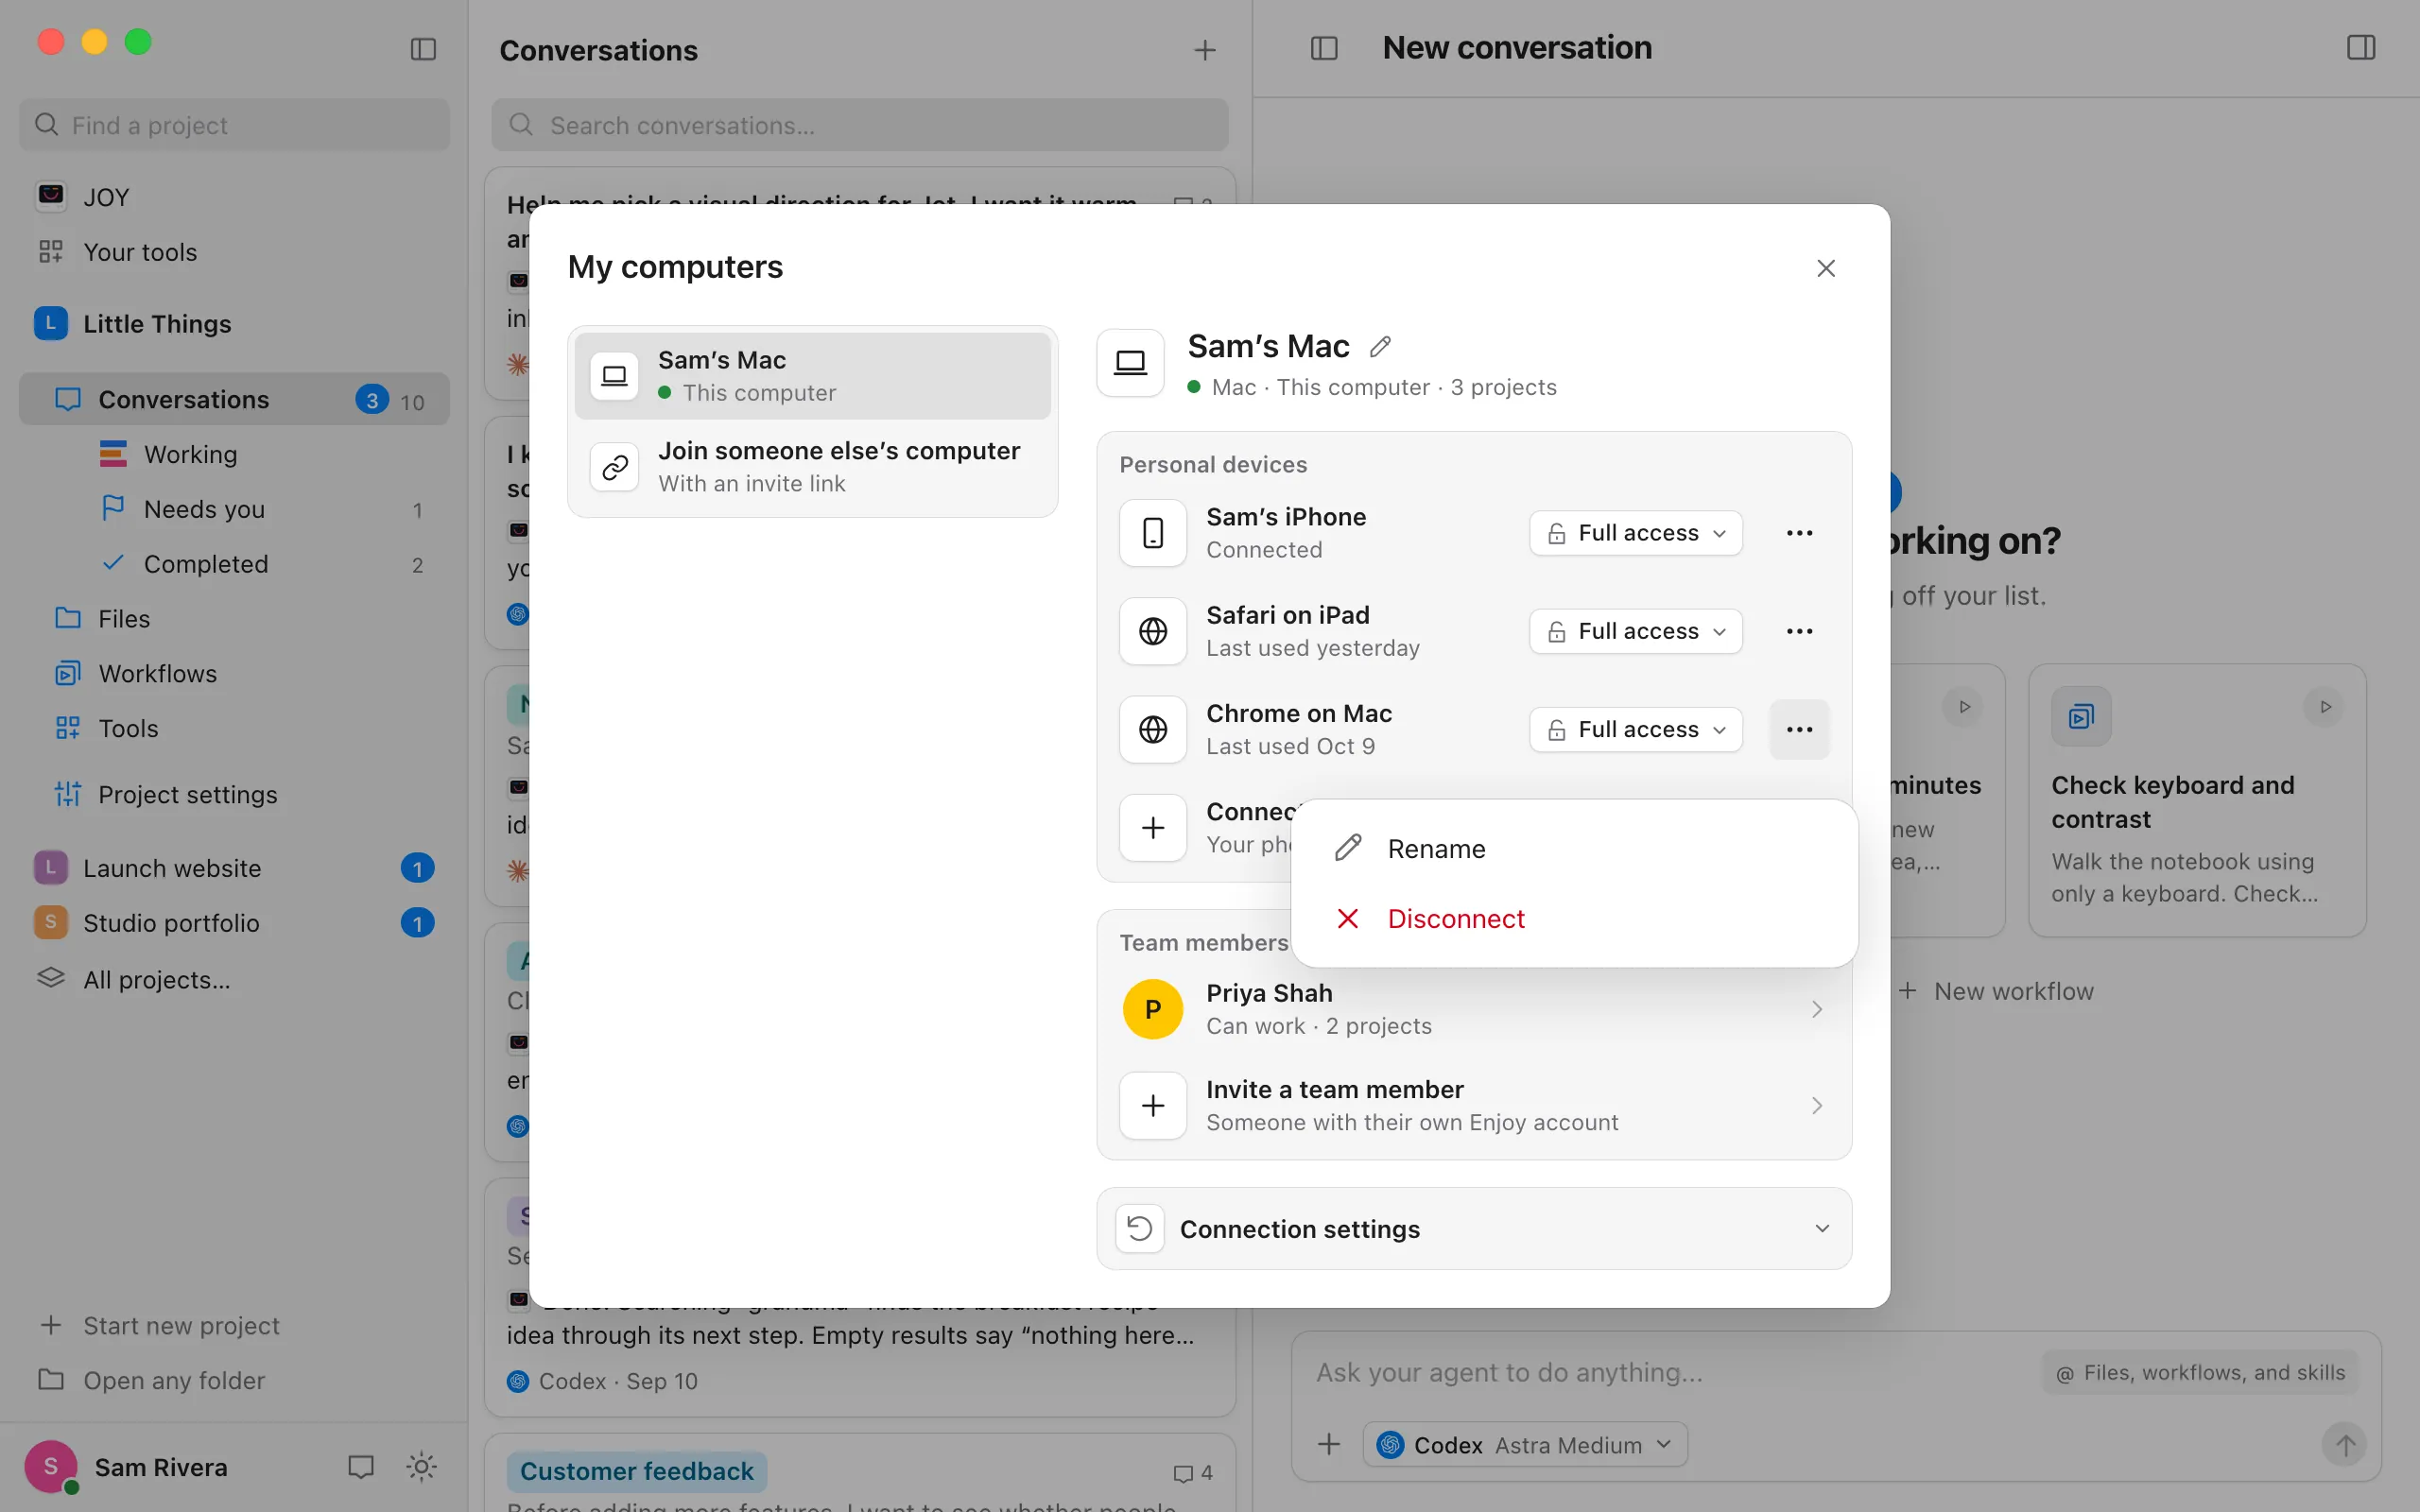Open more options for Sam's iPhone
This screenshot has height=1512, width=2420.
1799,533
